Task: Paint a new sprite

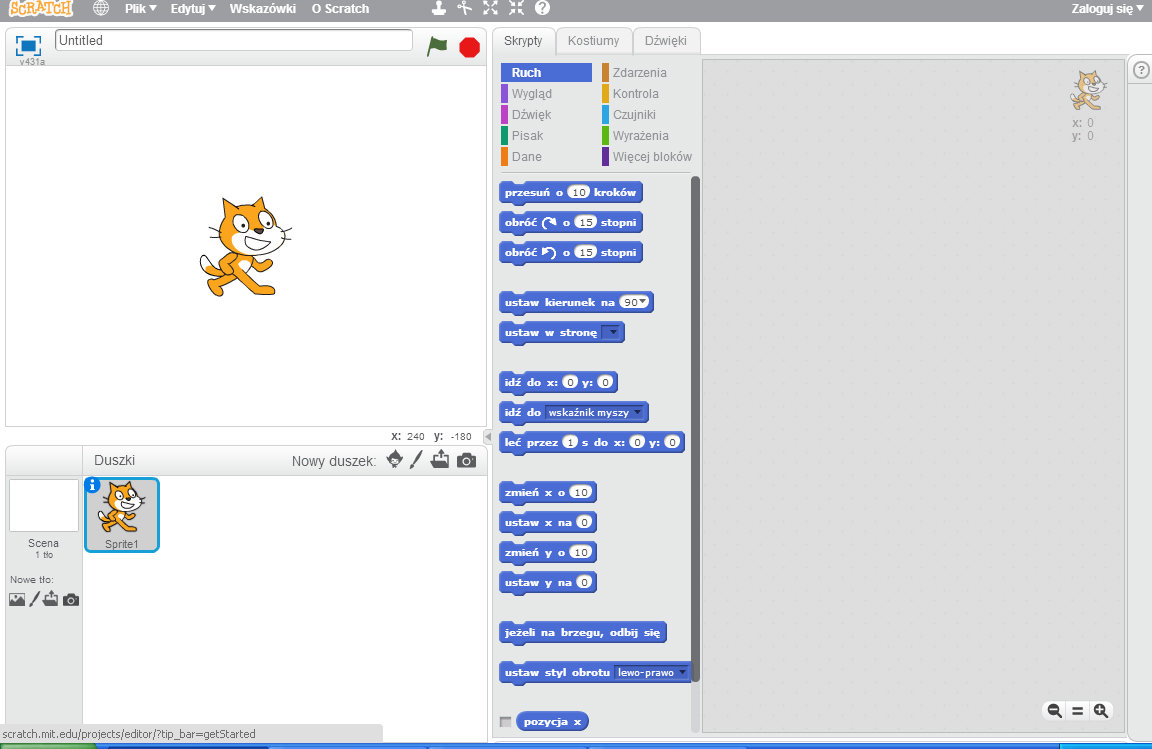Action: coord(417,459)
